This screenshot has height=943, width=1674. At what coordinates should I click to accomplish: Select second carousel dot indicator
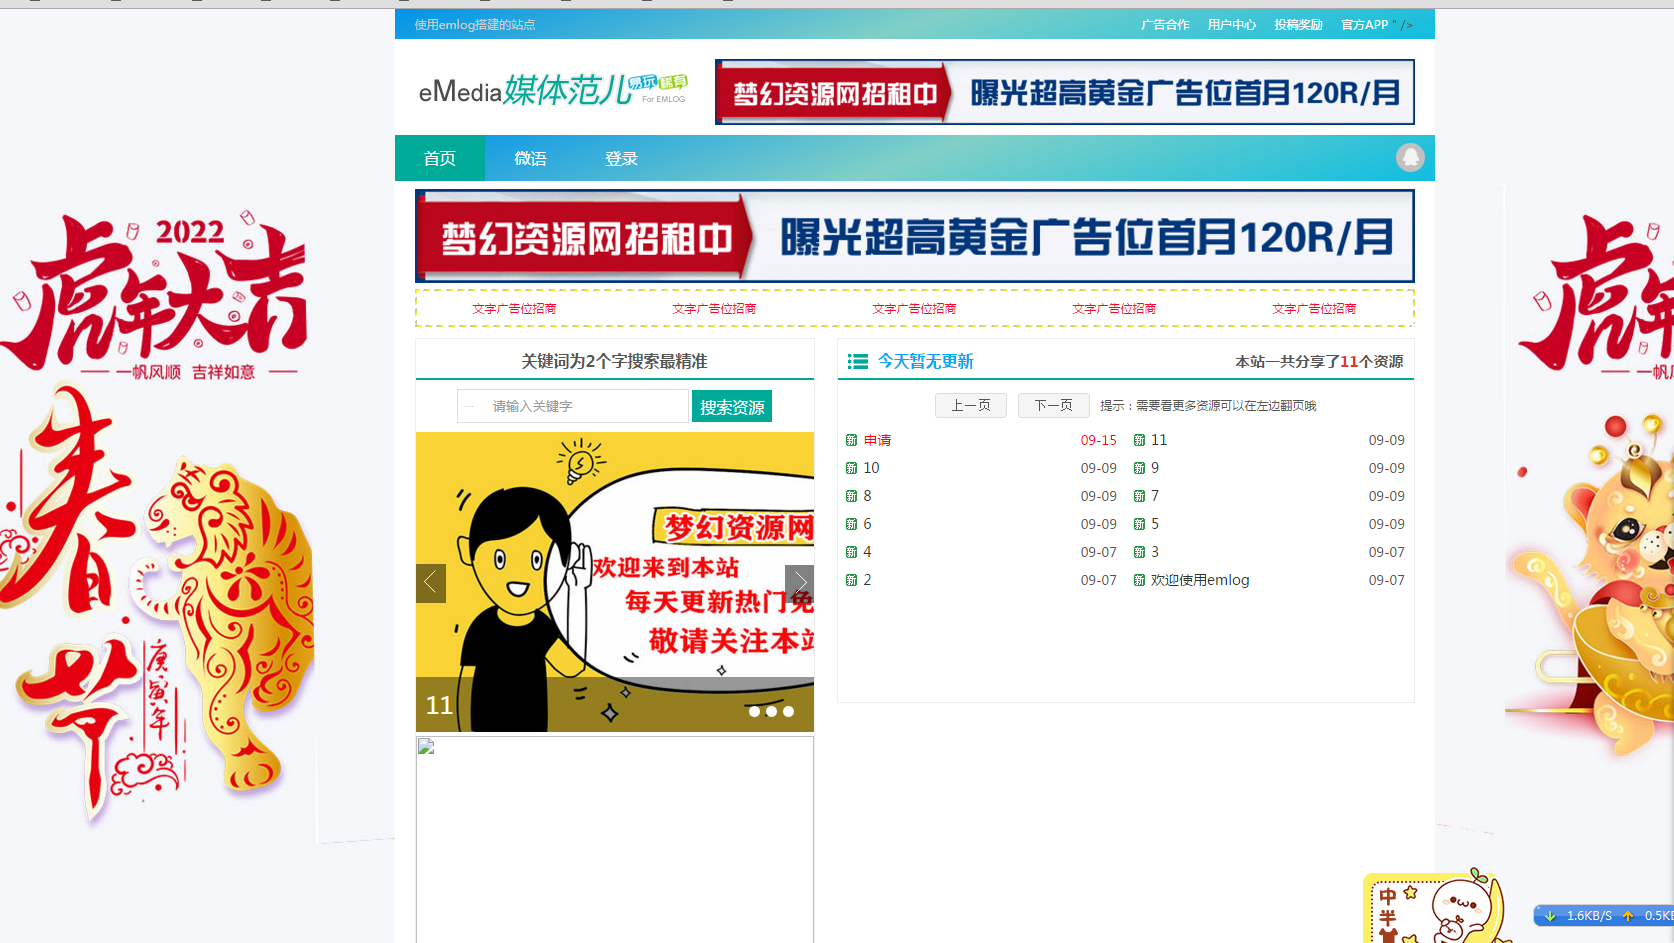pos(771,712)
